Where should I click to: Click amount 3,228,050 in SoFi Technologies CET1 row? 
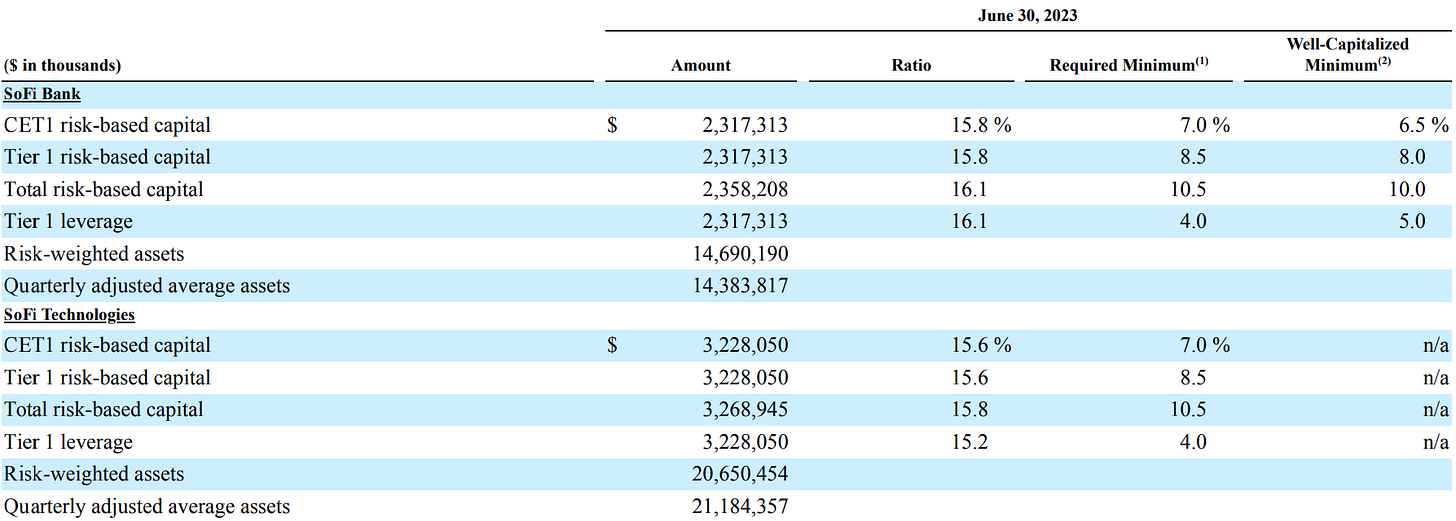click(x=744, y=345)
